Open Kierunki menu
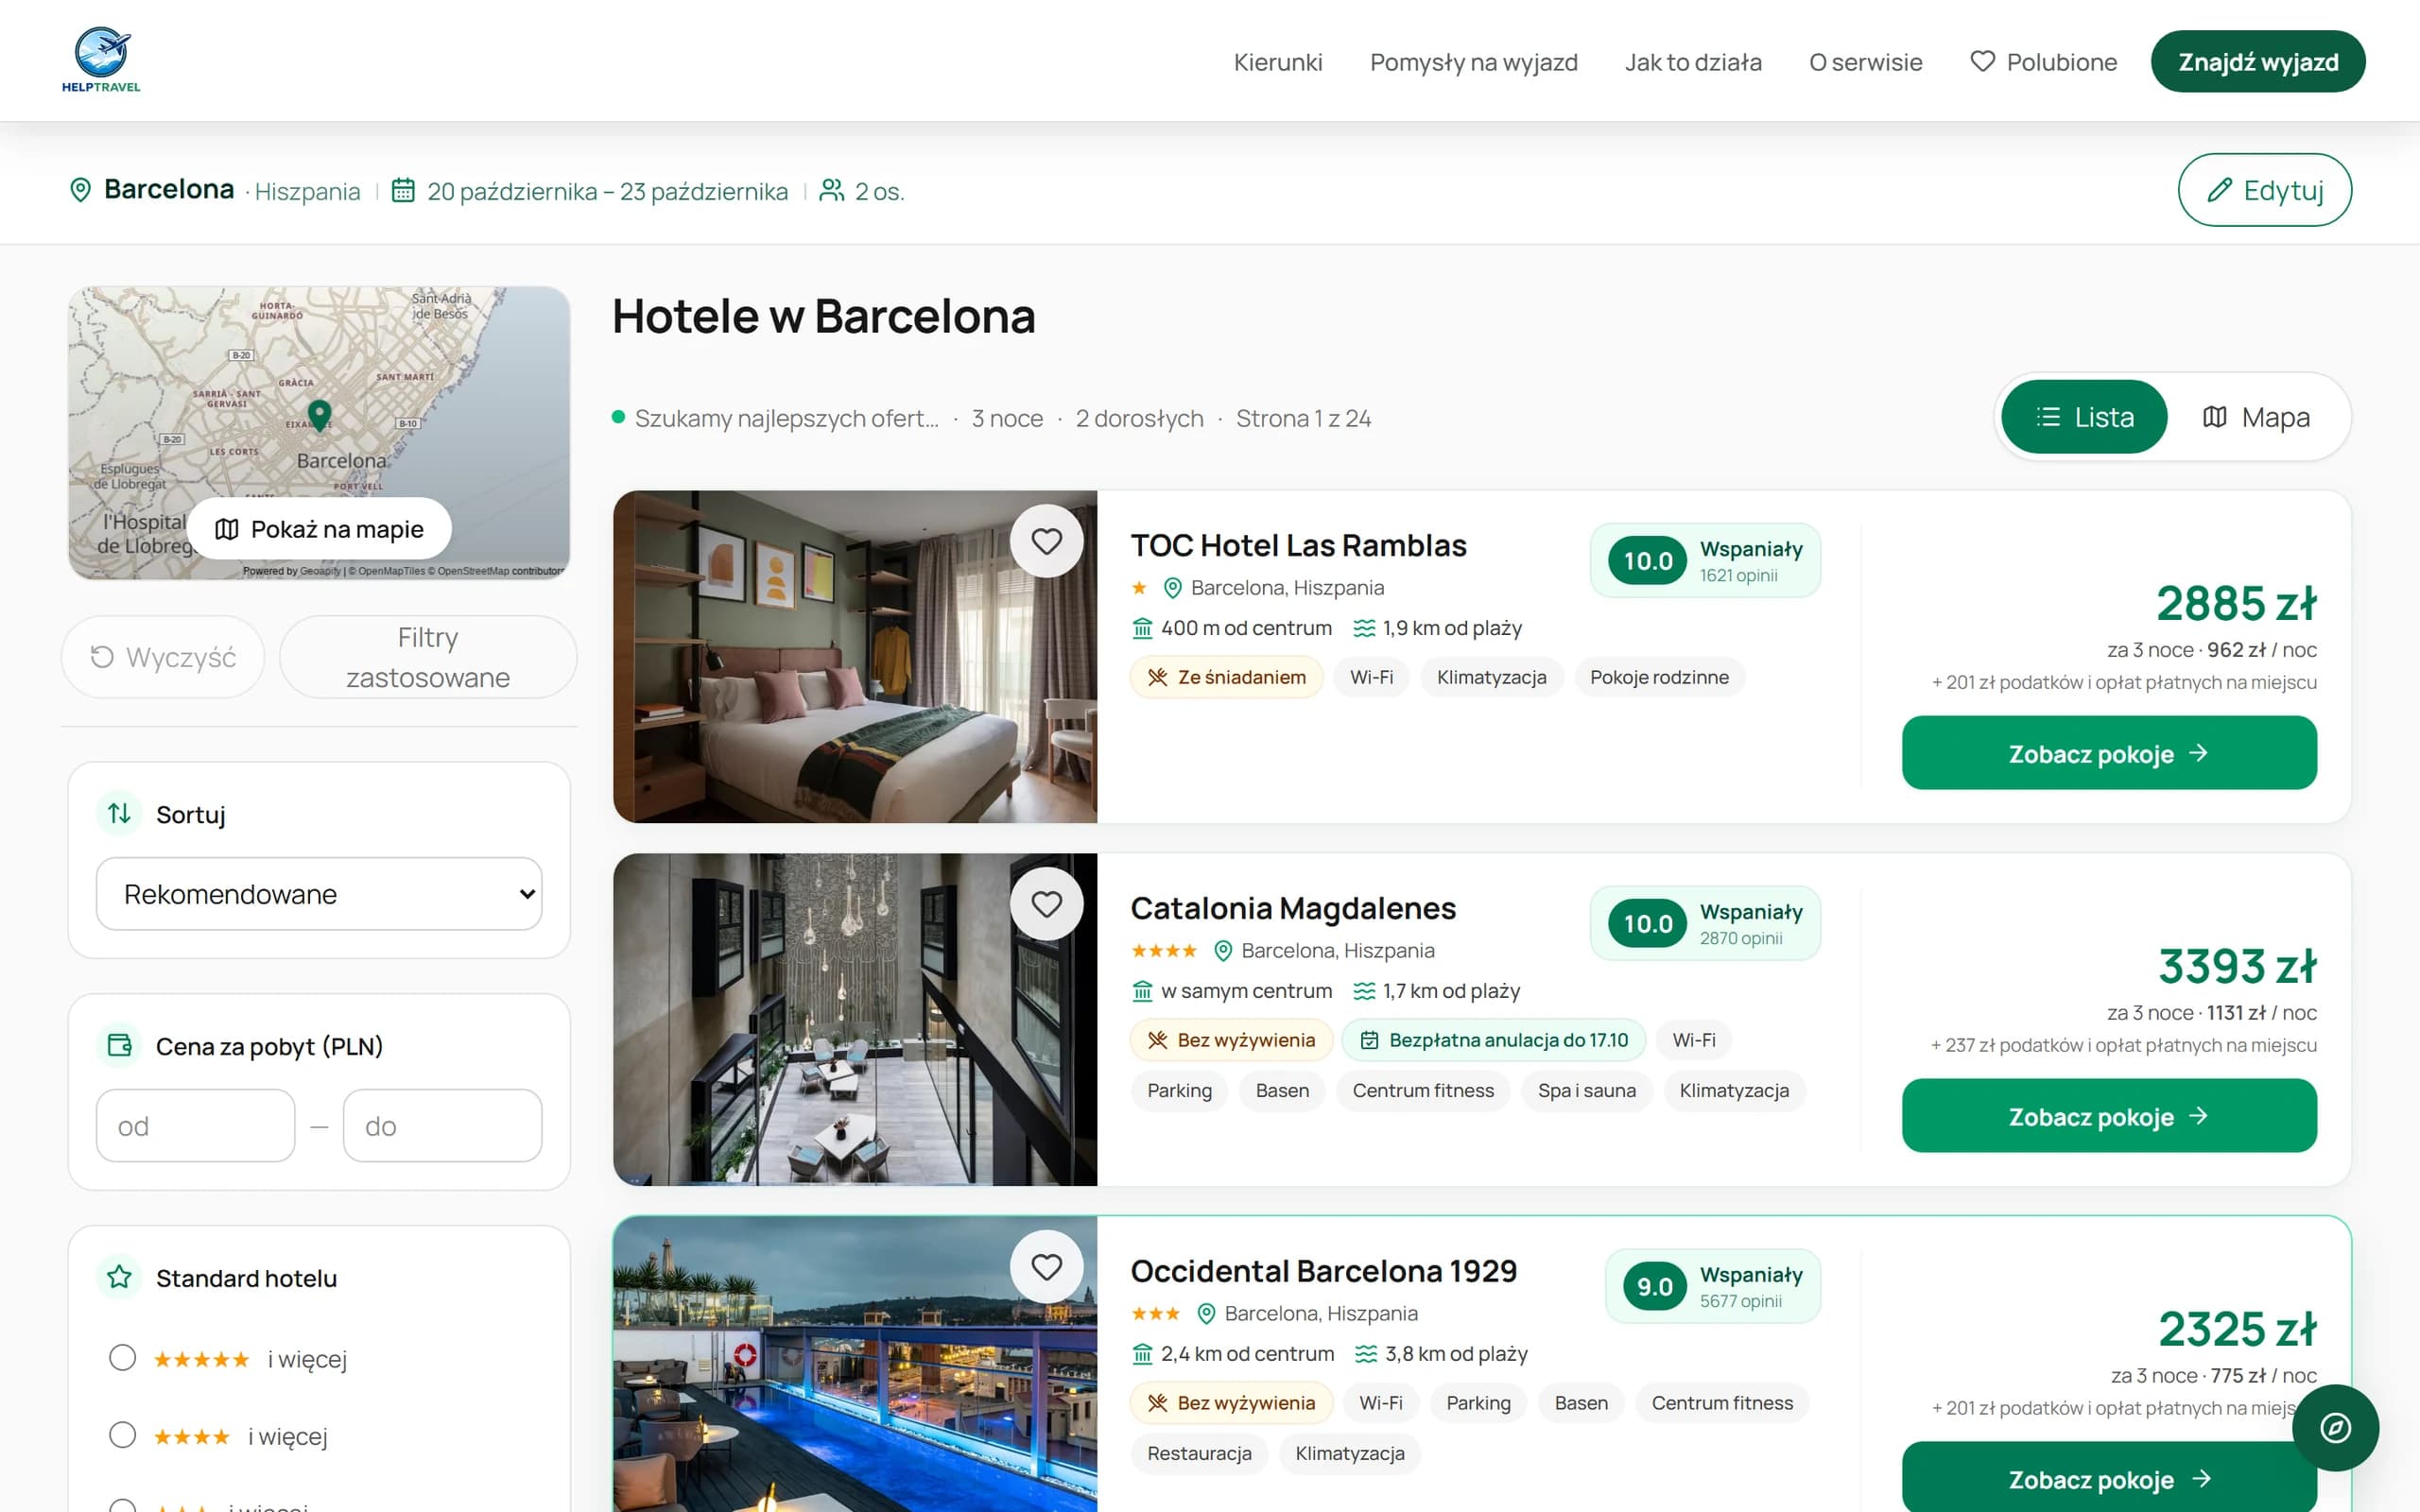 pyautogui.click(x=1277, y=62)
